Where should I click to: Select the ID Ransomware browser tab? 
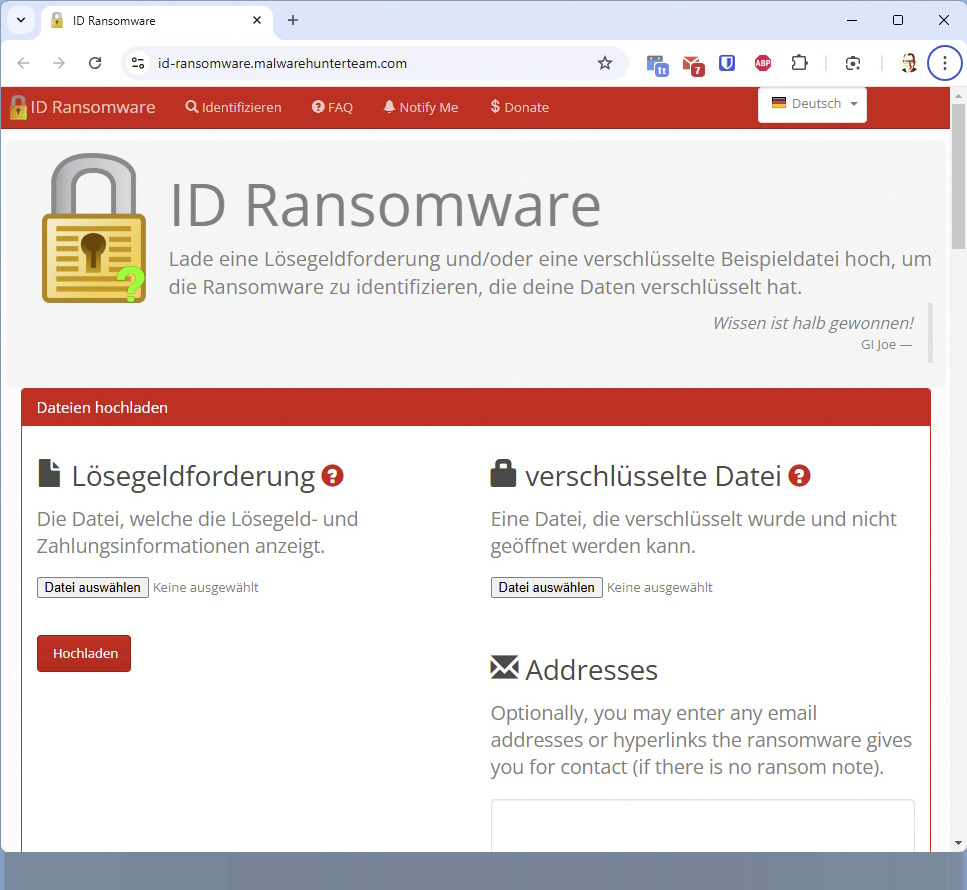[x=157, y=20]
